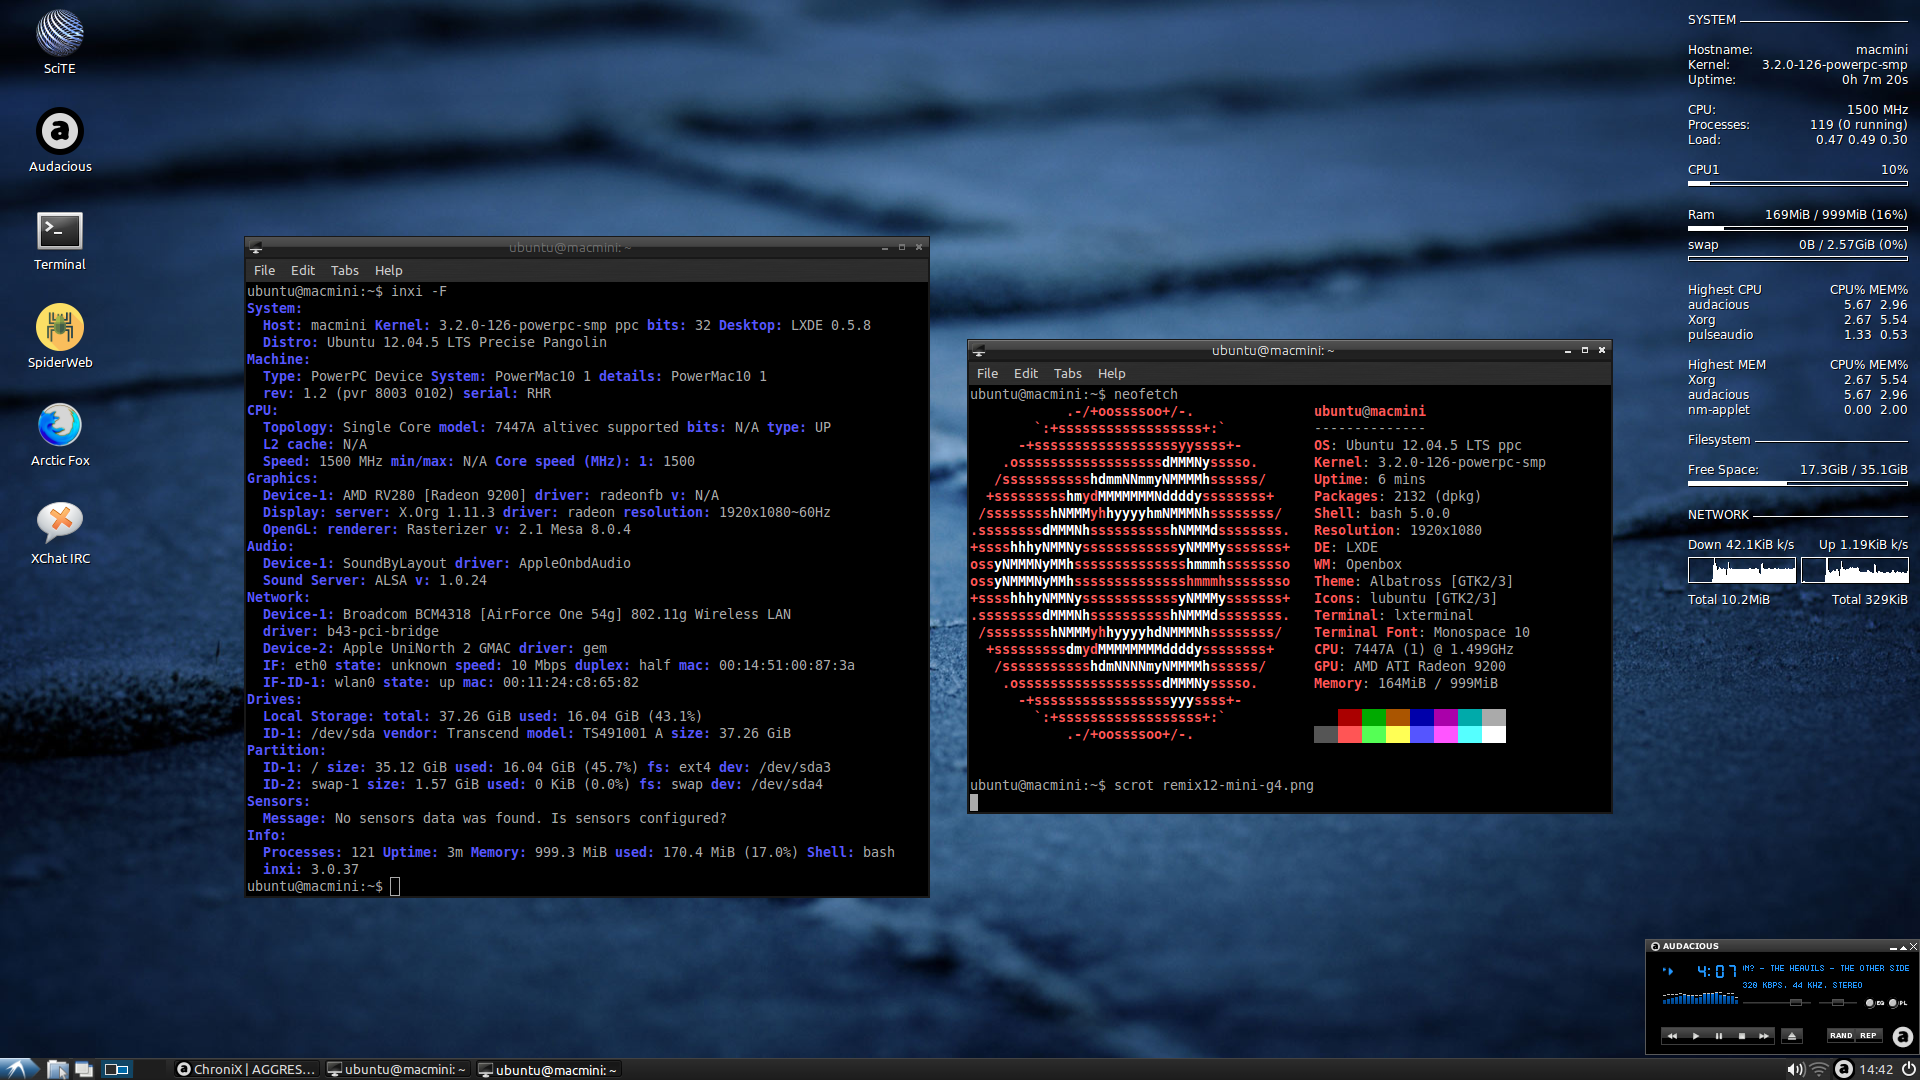Click the eject/open file button in Audacious
The image size is (1920, 1080).
[1792, 1036]
